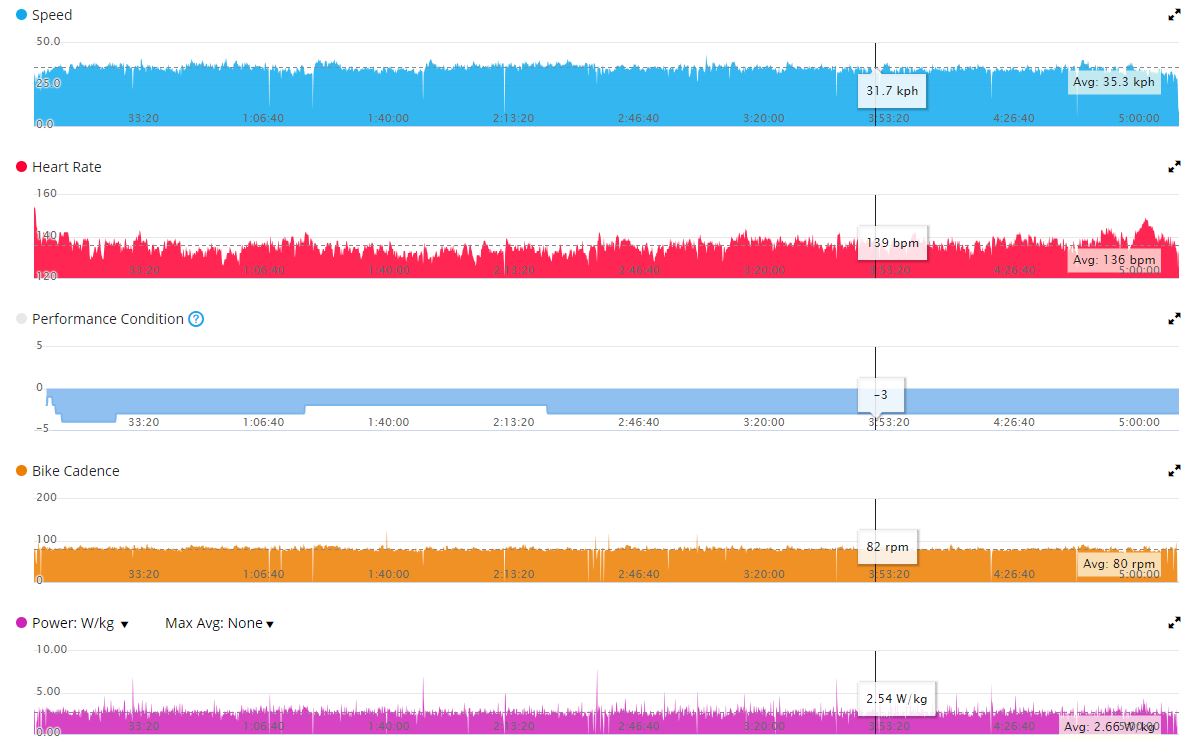The image size is (1201, 755).
Task: Toggle the orange Bike Cadence legend dot
Action: tap(22, 471)
